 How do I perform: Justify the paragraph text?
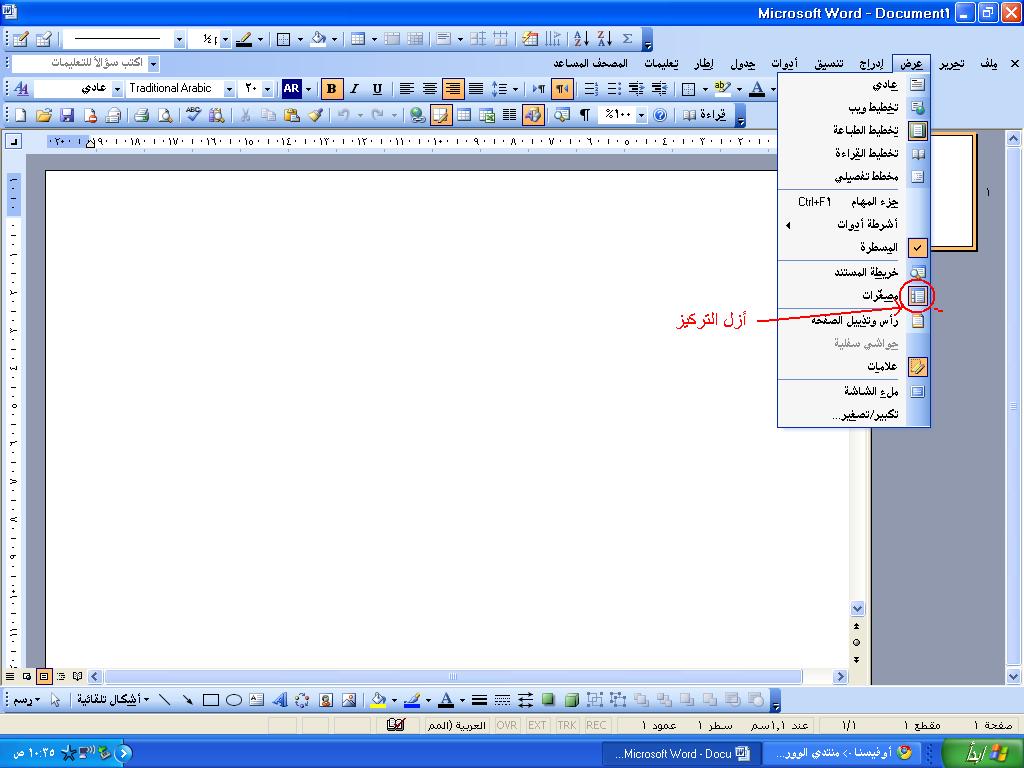[x=476, y=89]
